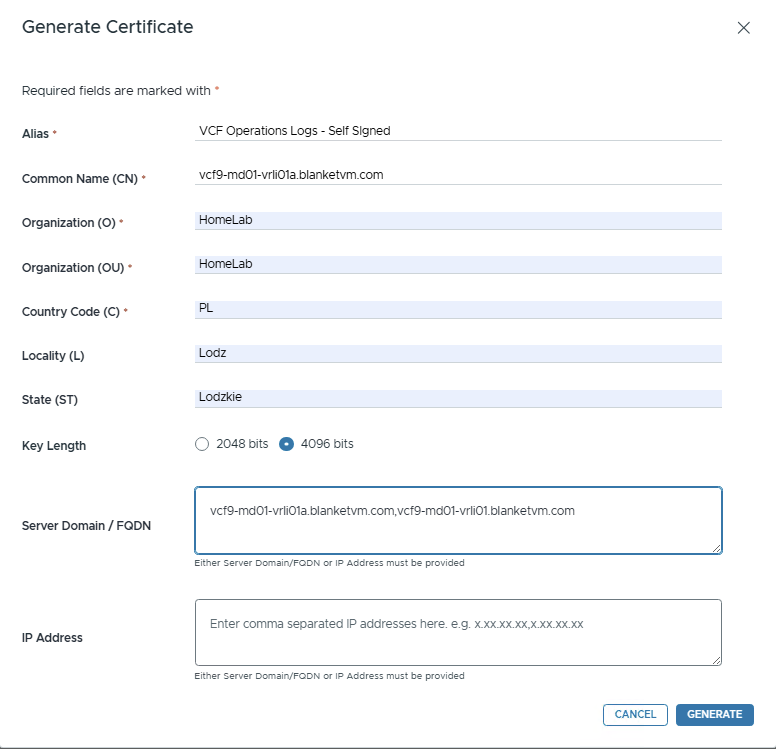
Task: Click the Key Length label
Action: pyautogui.click(x=54, y=446)
